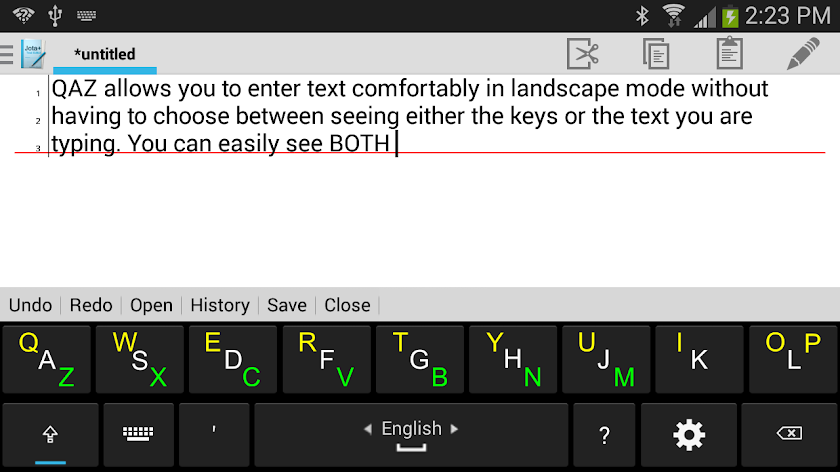The image size is (840, 472).
Task: Tap the keyboard layout switch key
Action: (138, 434)
